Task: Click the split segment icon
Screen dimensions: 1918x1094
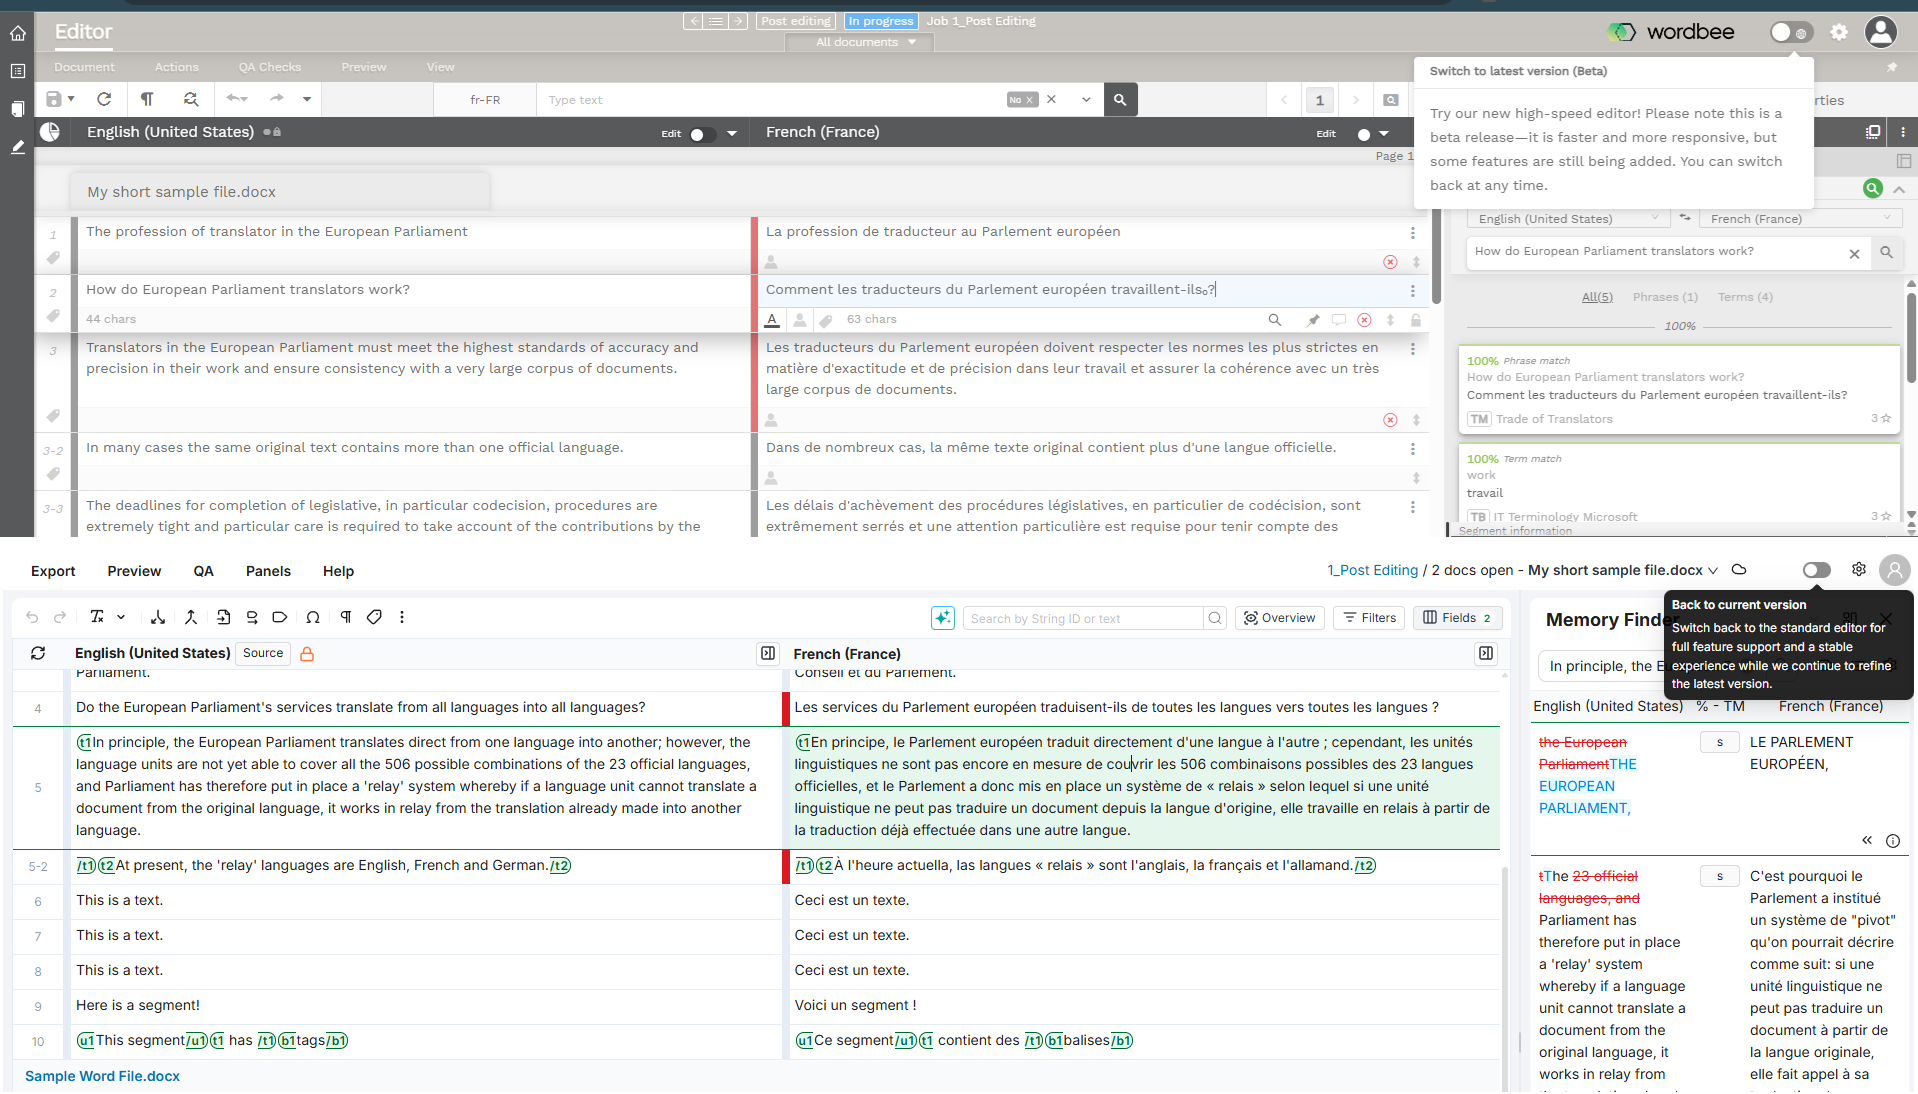Action: (x=158, y=618)
